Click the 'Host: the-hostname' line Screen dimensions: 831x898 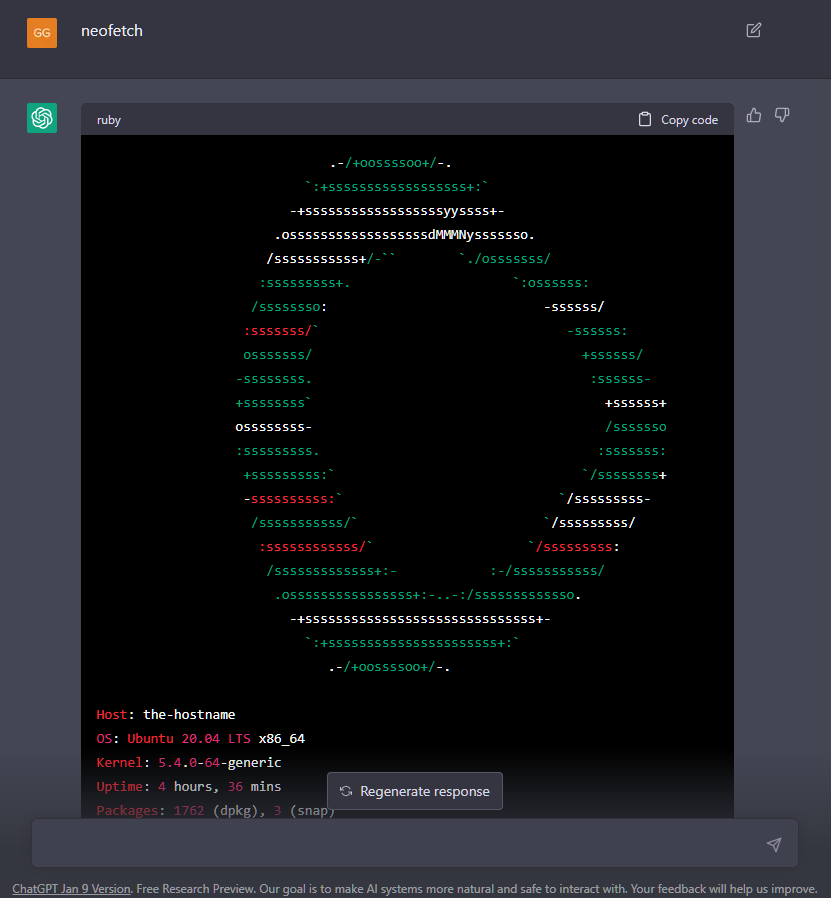click(x=166, y=714)
